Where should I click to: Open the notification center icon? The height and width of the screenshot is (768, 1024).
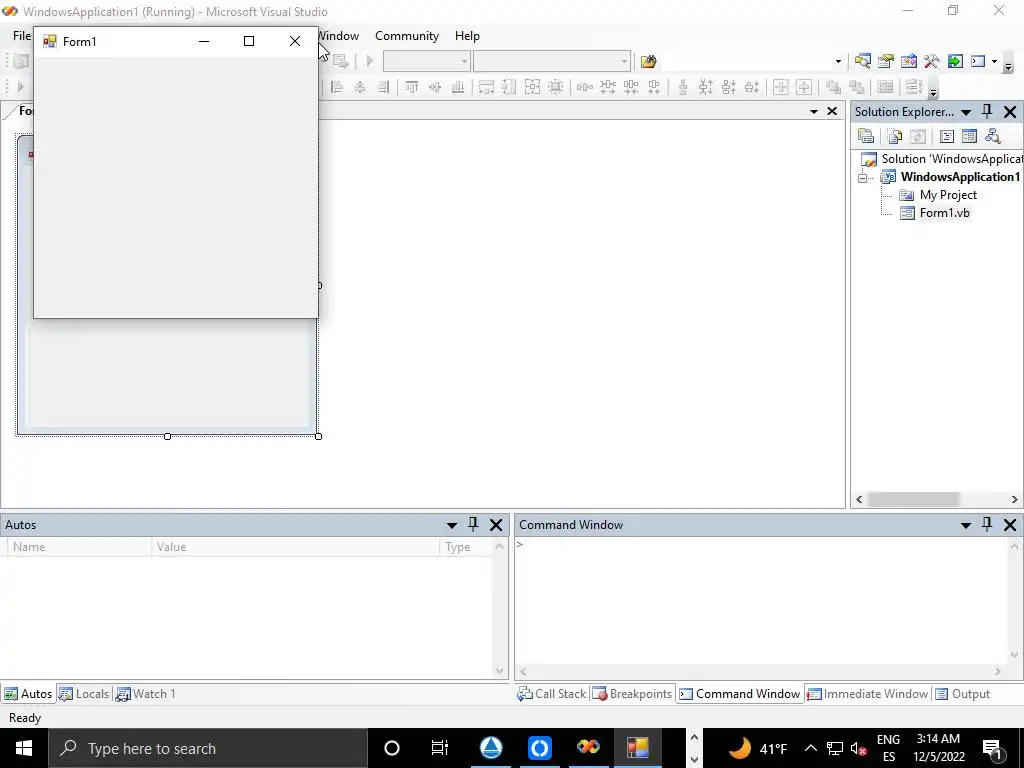(991, 748)
